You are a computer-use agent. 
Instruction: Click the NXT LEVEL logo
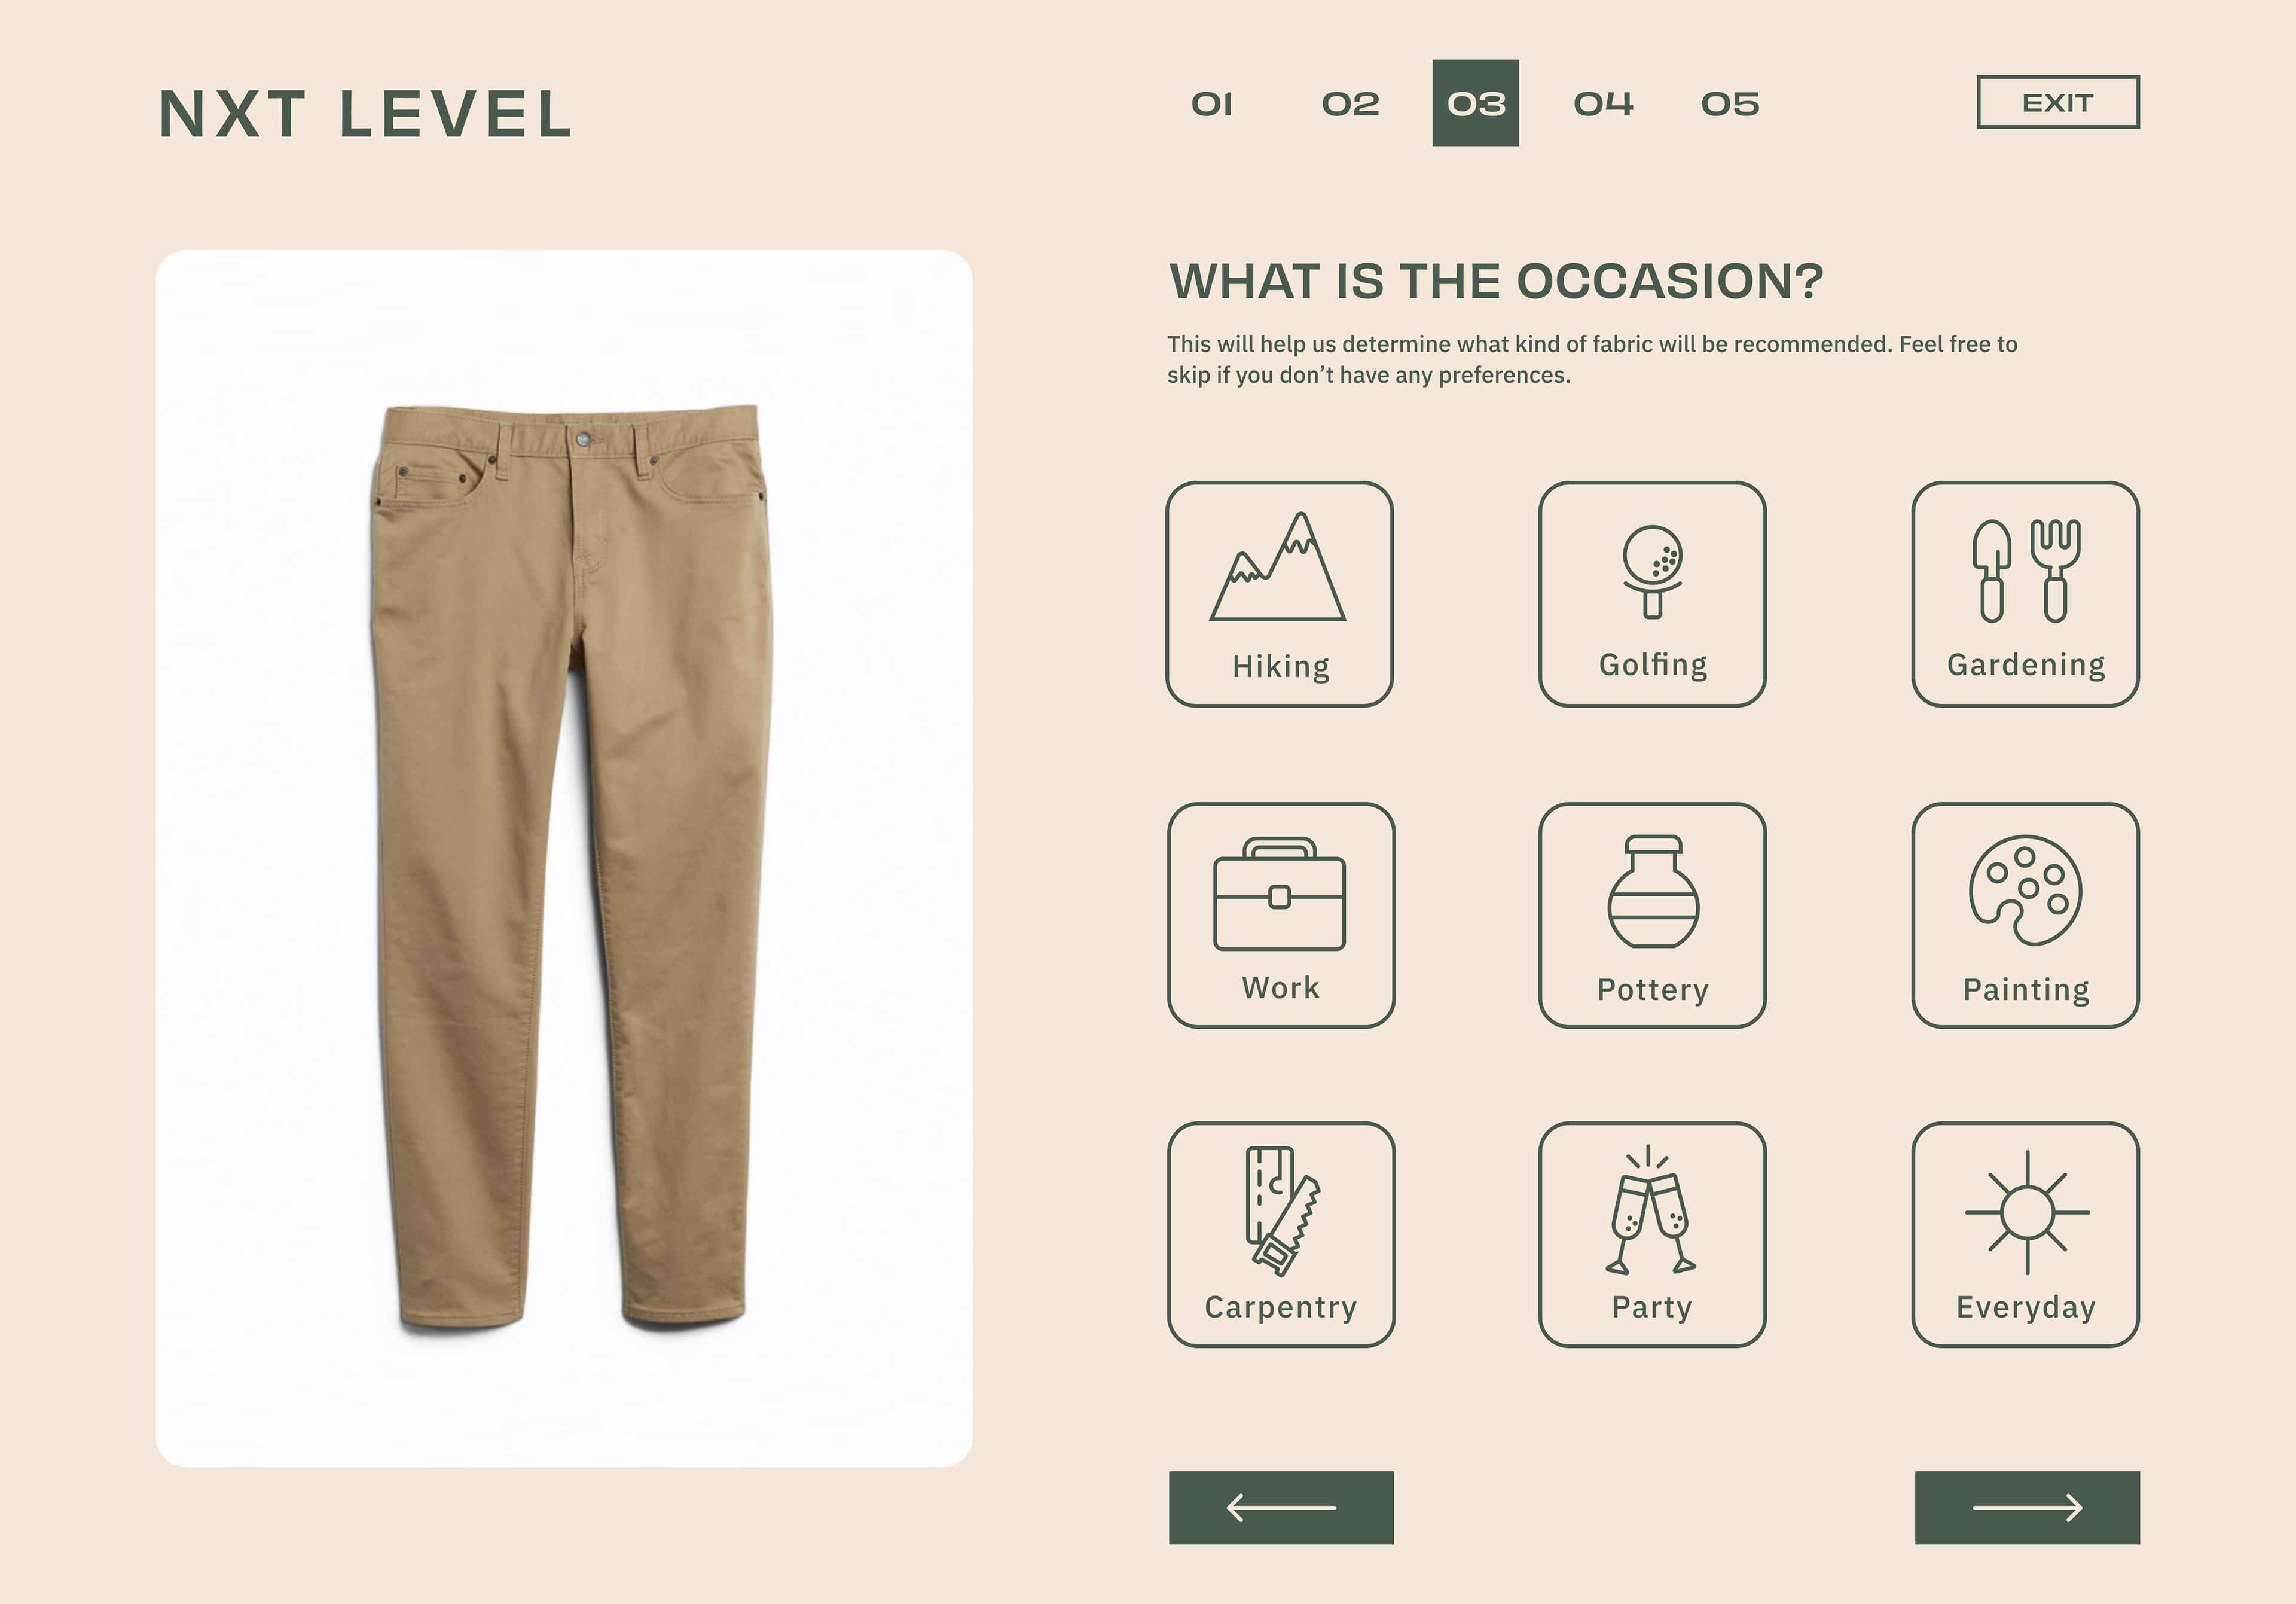coord(365,114)
